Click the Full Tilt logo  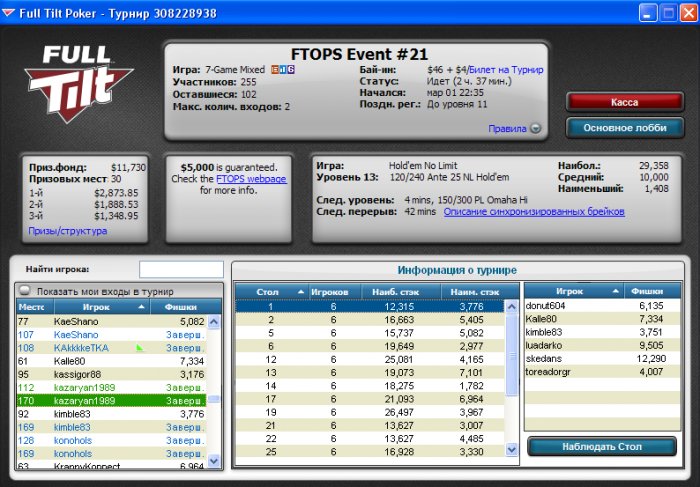click(79, 84)
